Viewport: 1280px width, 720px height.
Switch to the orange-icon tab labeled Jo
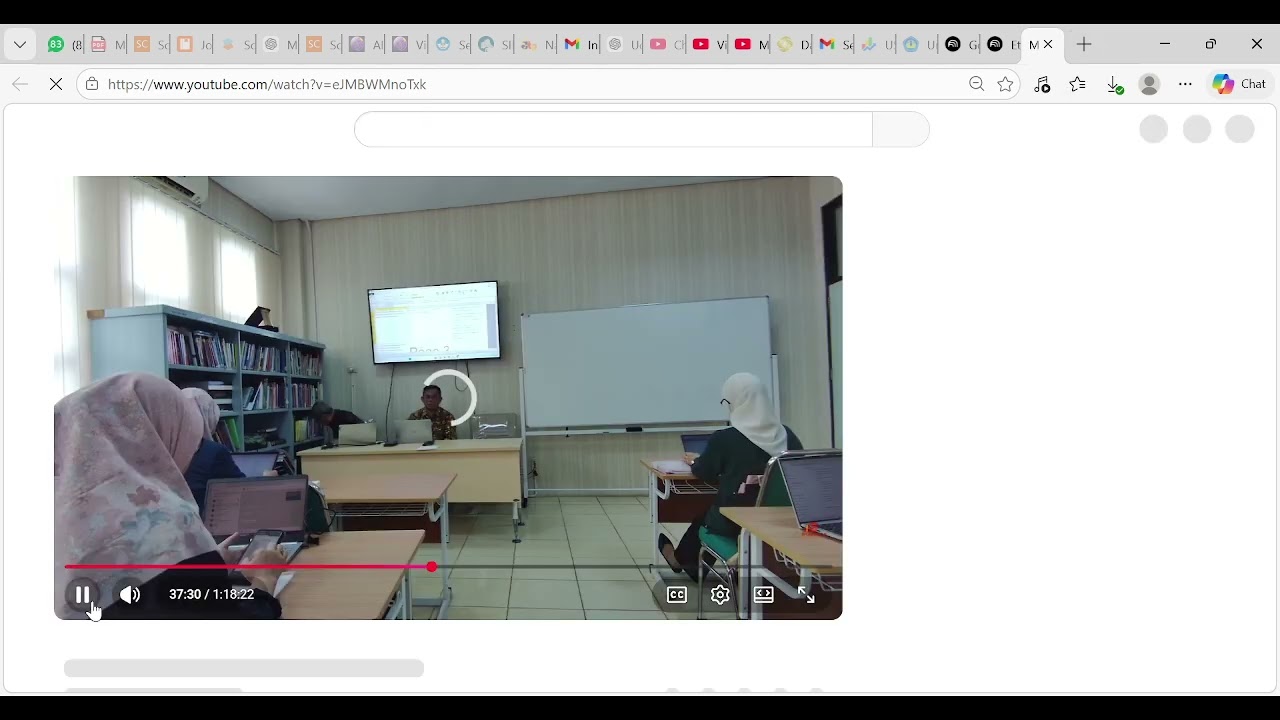pos(194,44)
